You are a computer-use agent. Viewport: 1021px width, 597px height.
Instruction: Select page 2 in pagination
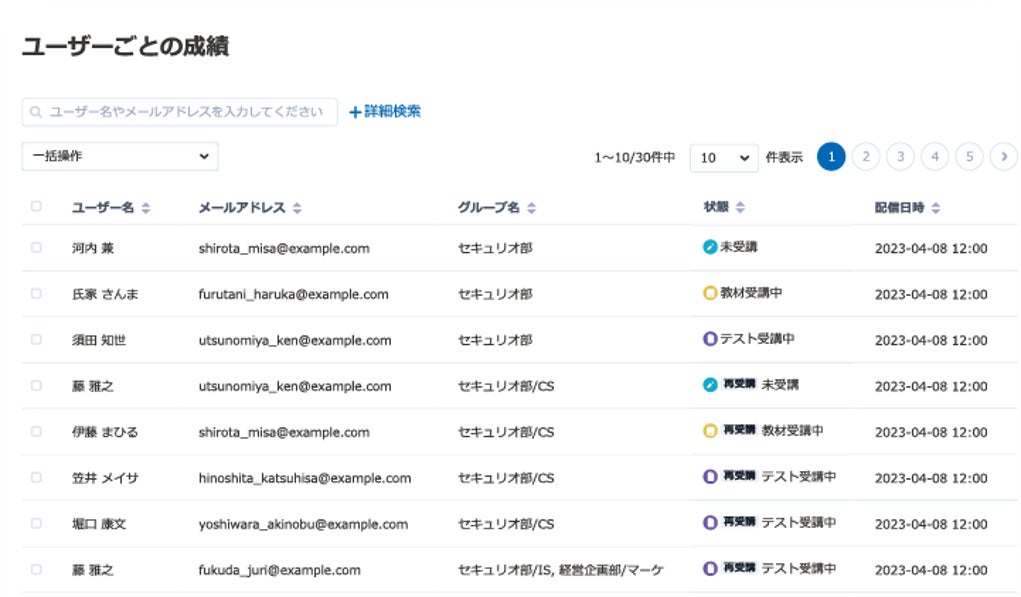[866, 157]
